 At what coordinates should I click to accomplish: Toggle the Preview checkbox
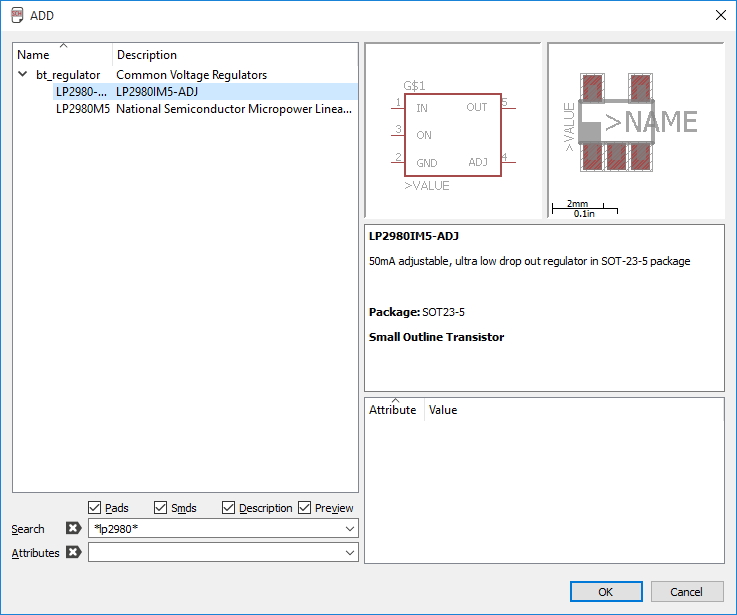point(305,507)
